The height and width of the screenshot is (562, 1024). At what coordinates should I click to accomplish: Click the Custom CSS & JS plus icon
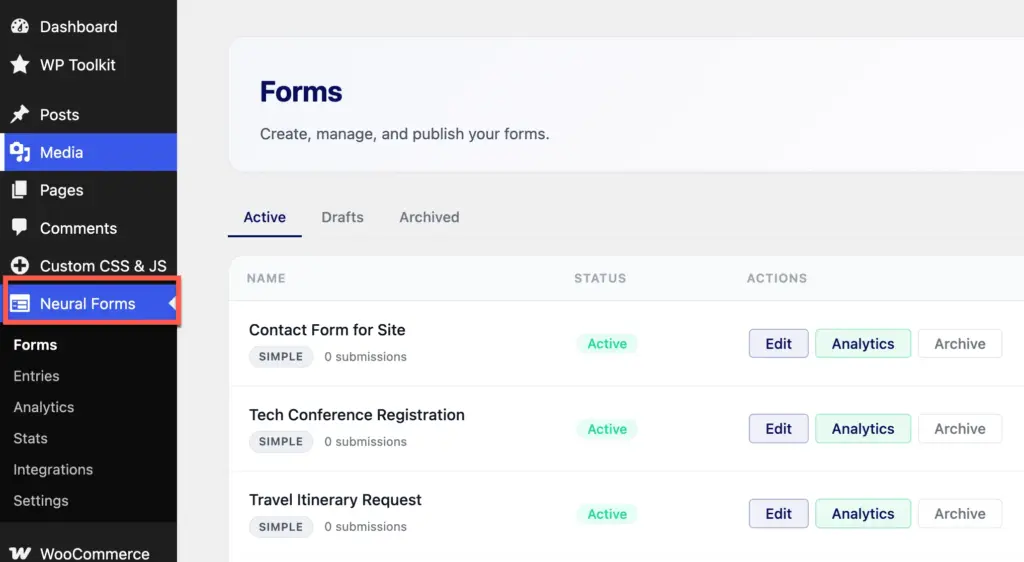pos(20,265)
